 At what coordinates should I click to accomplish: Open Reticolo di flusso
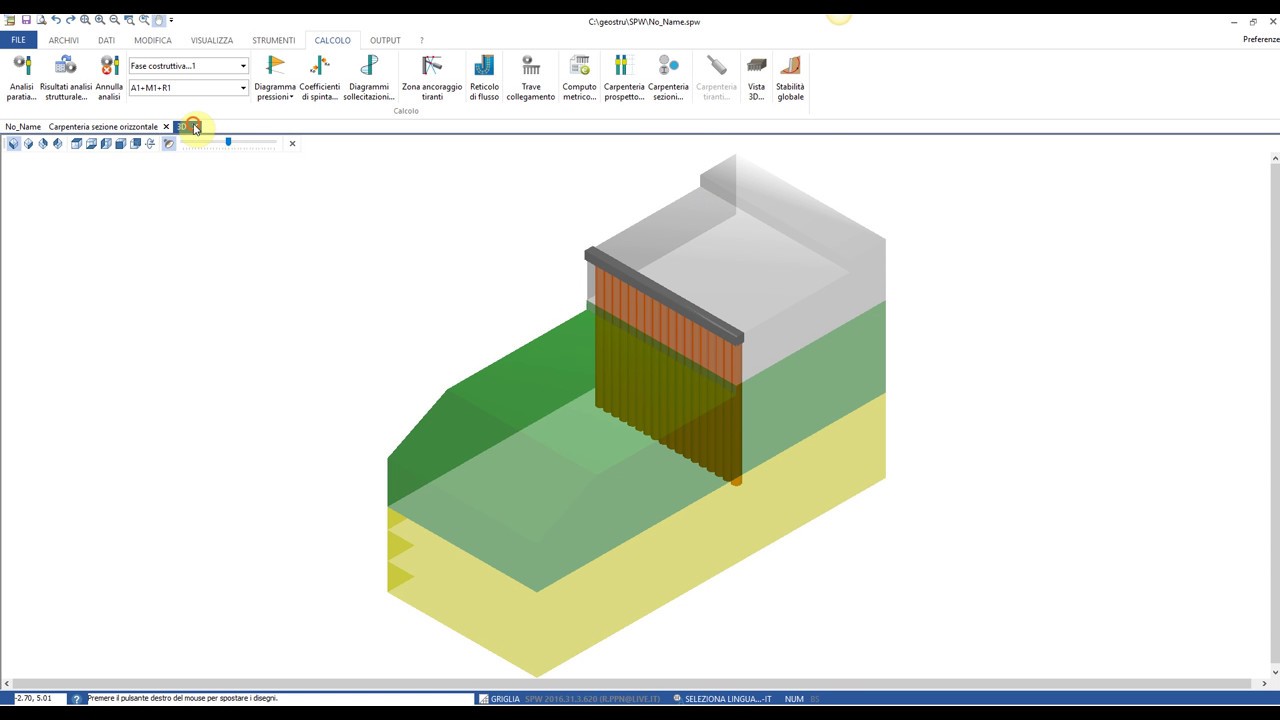(484, 78)
